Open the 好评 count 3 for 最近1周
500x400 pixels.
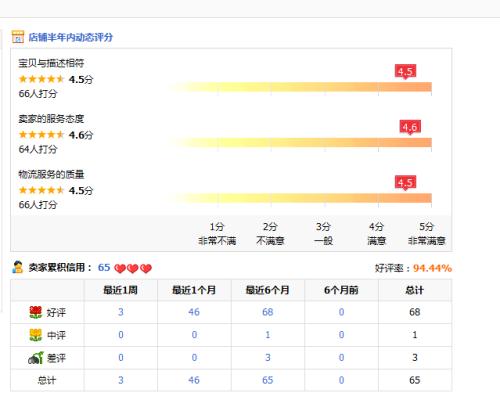121,312
